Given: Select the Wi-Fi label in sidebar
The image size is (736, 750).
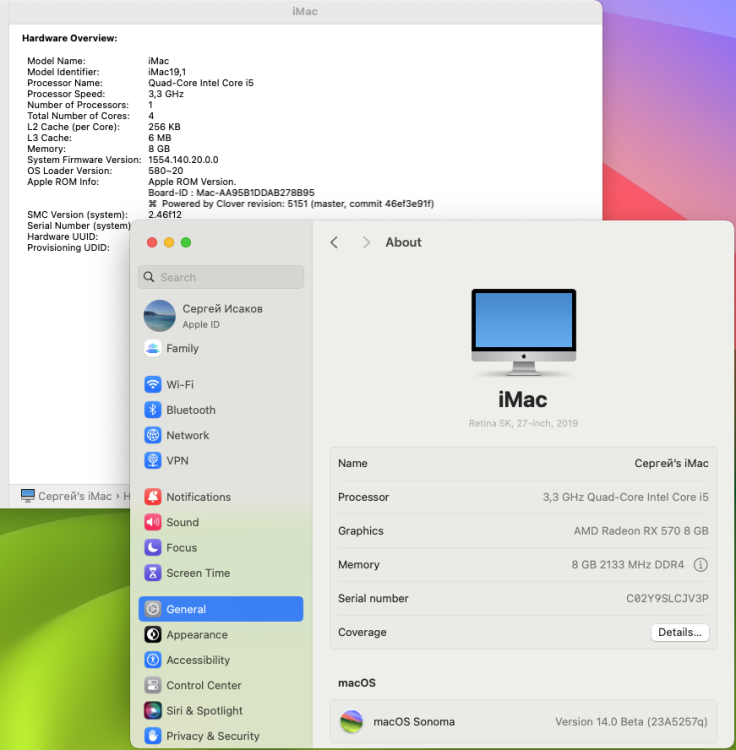Looking at the screenshot, I should pyautogui.click(x=180, y=385).
